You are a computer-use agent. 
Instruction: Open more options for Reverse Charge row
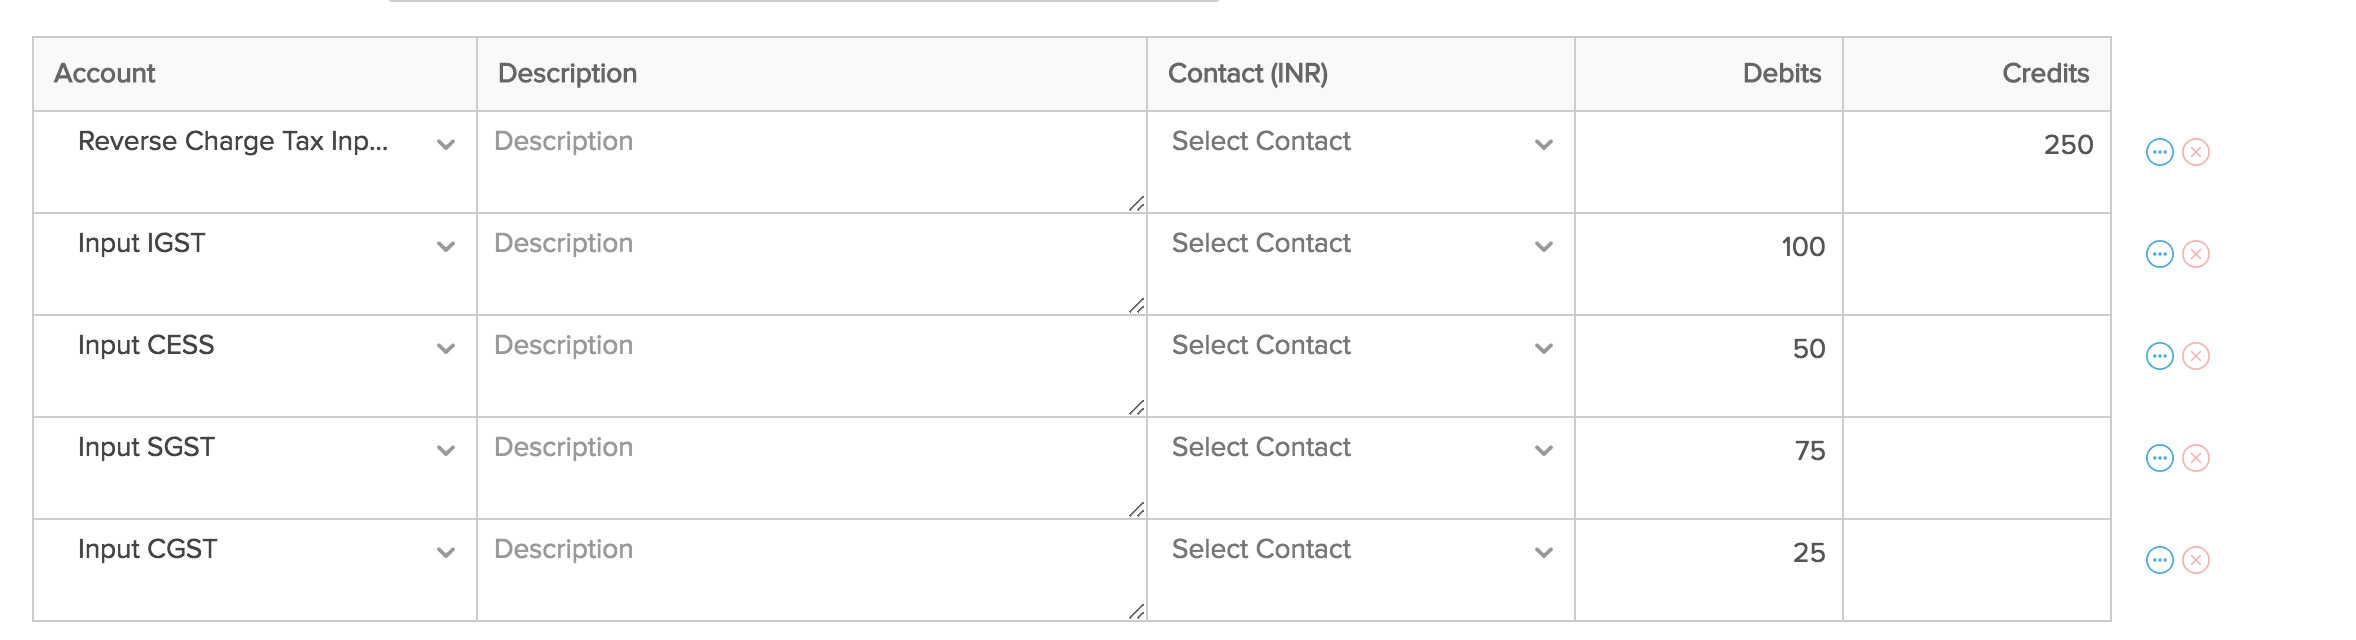coord(2160,152)
